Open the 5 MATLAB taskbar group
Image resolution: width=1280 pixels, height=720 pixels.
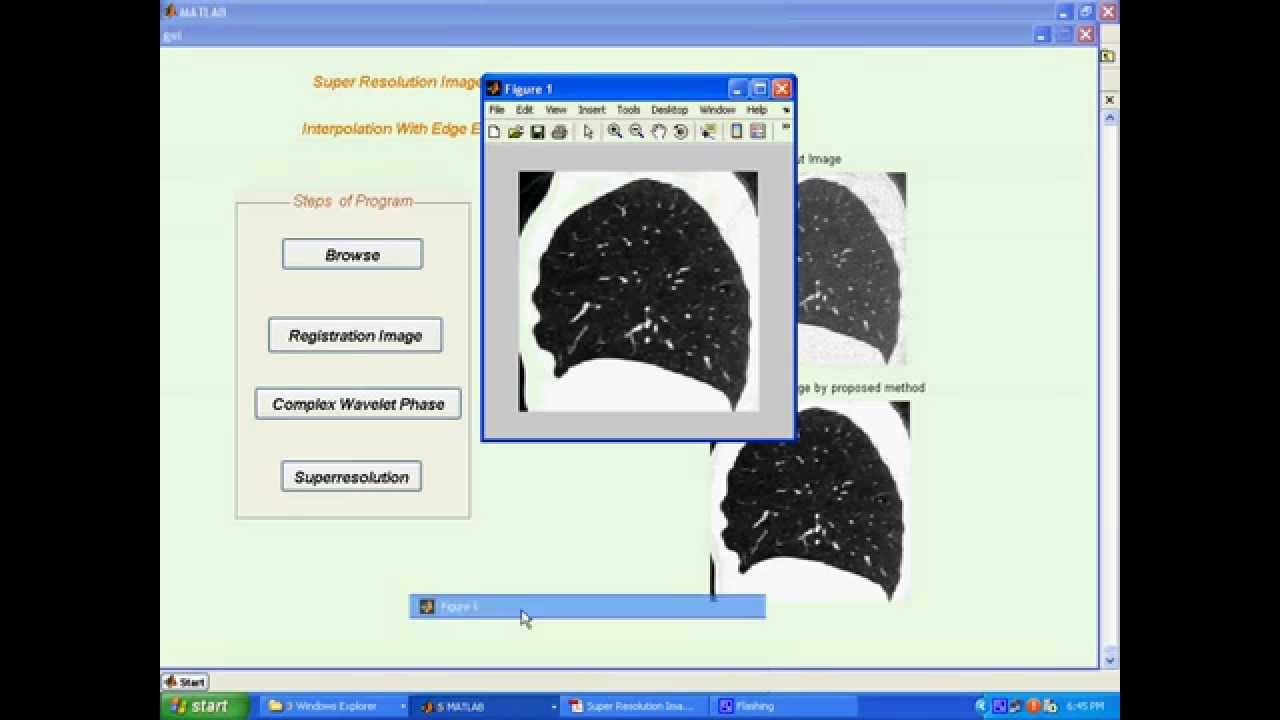click(x=484, y=706)
